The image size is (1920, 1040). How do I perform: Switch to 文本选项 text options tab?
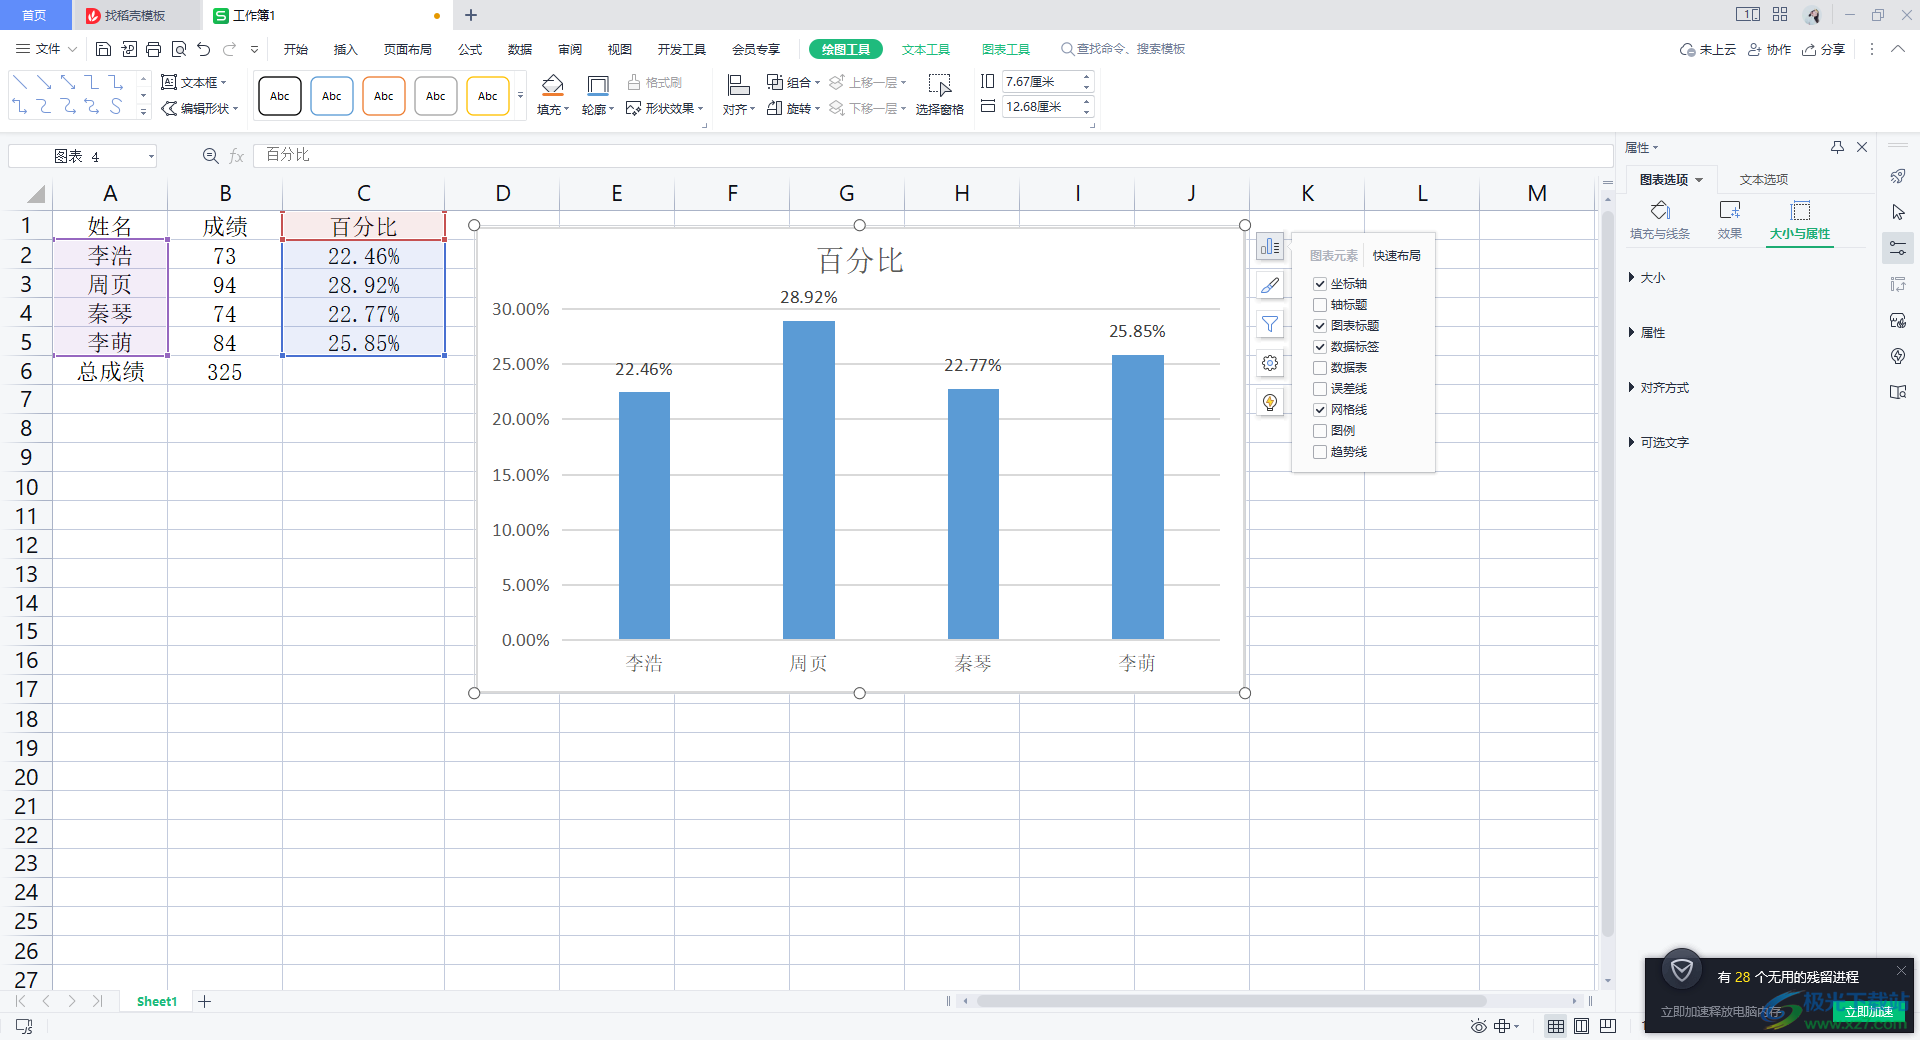coord(1763,179)
